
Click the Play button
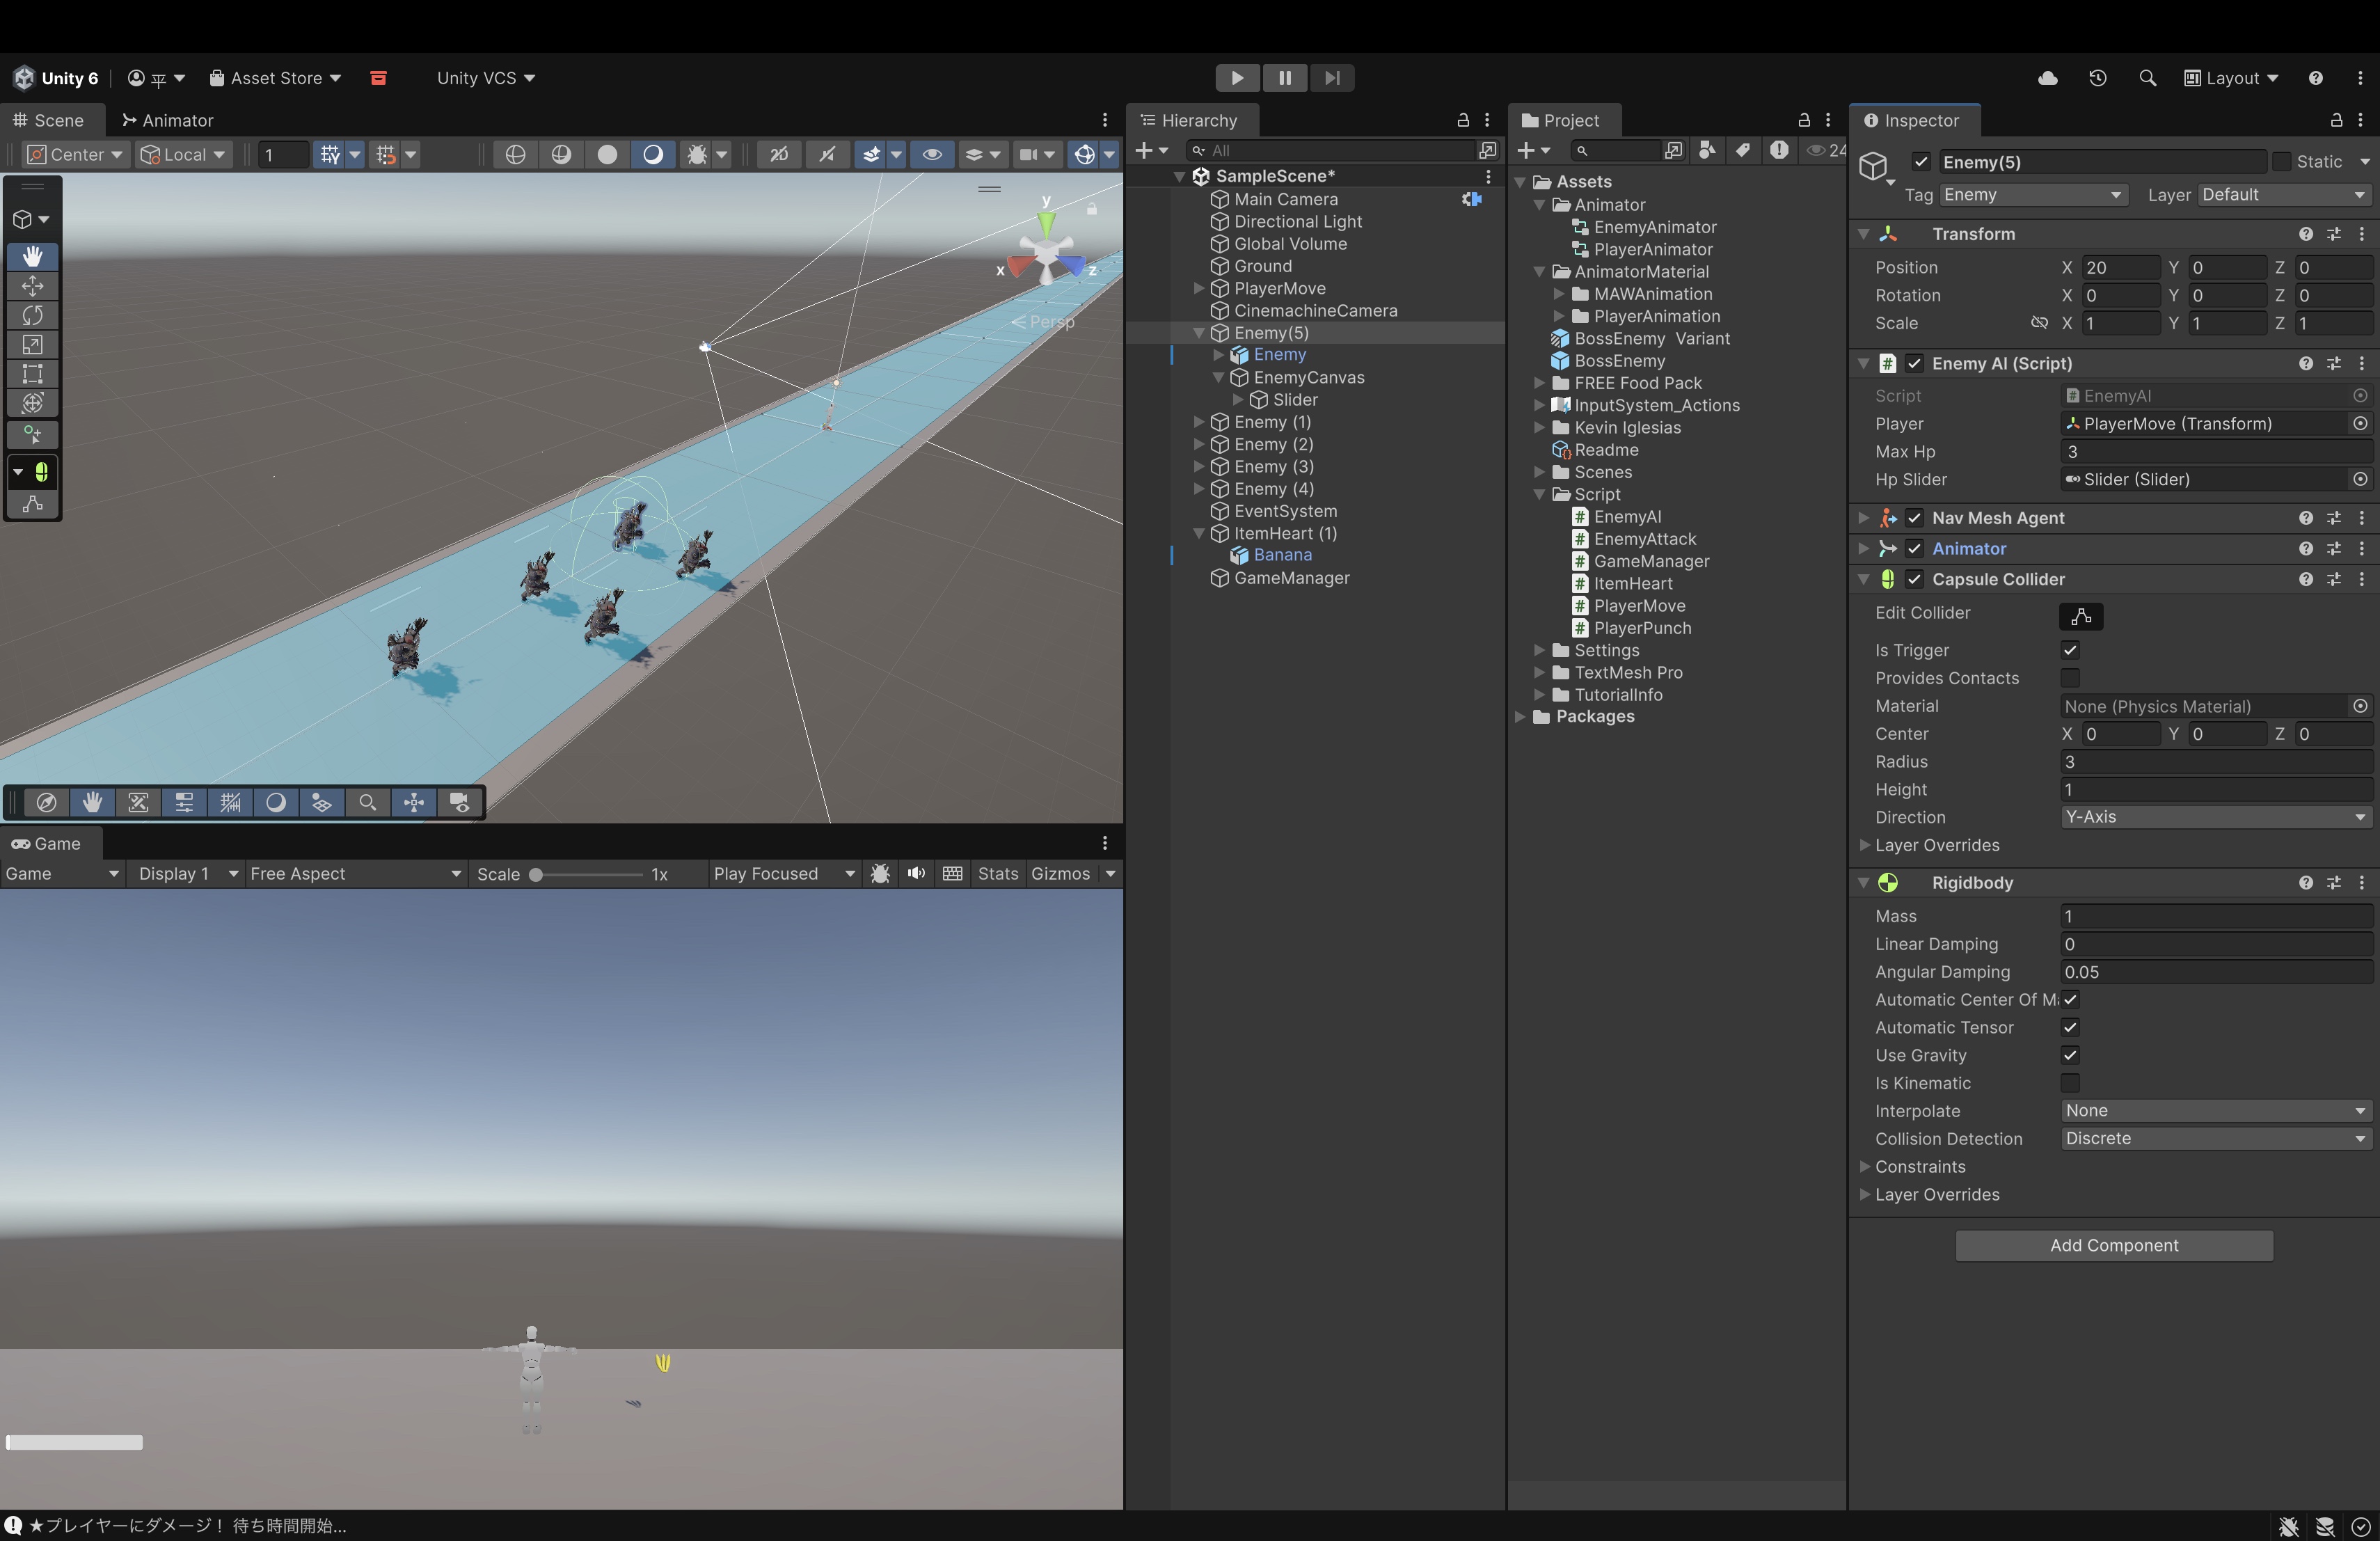click(1237, 78)
